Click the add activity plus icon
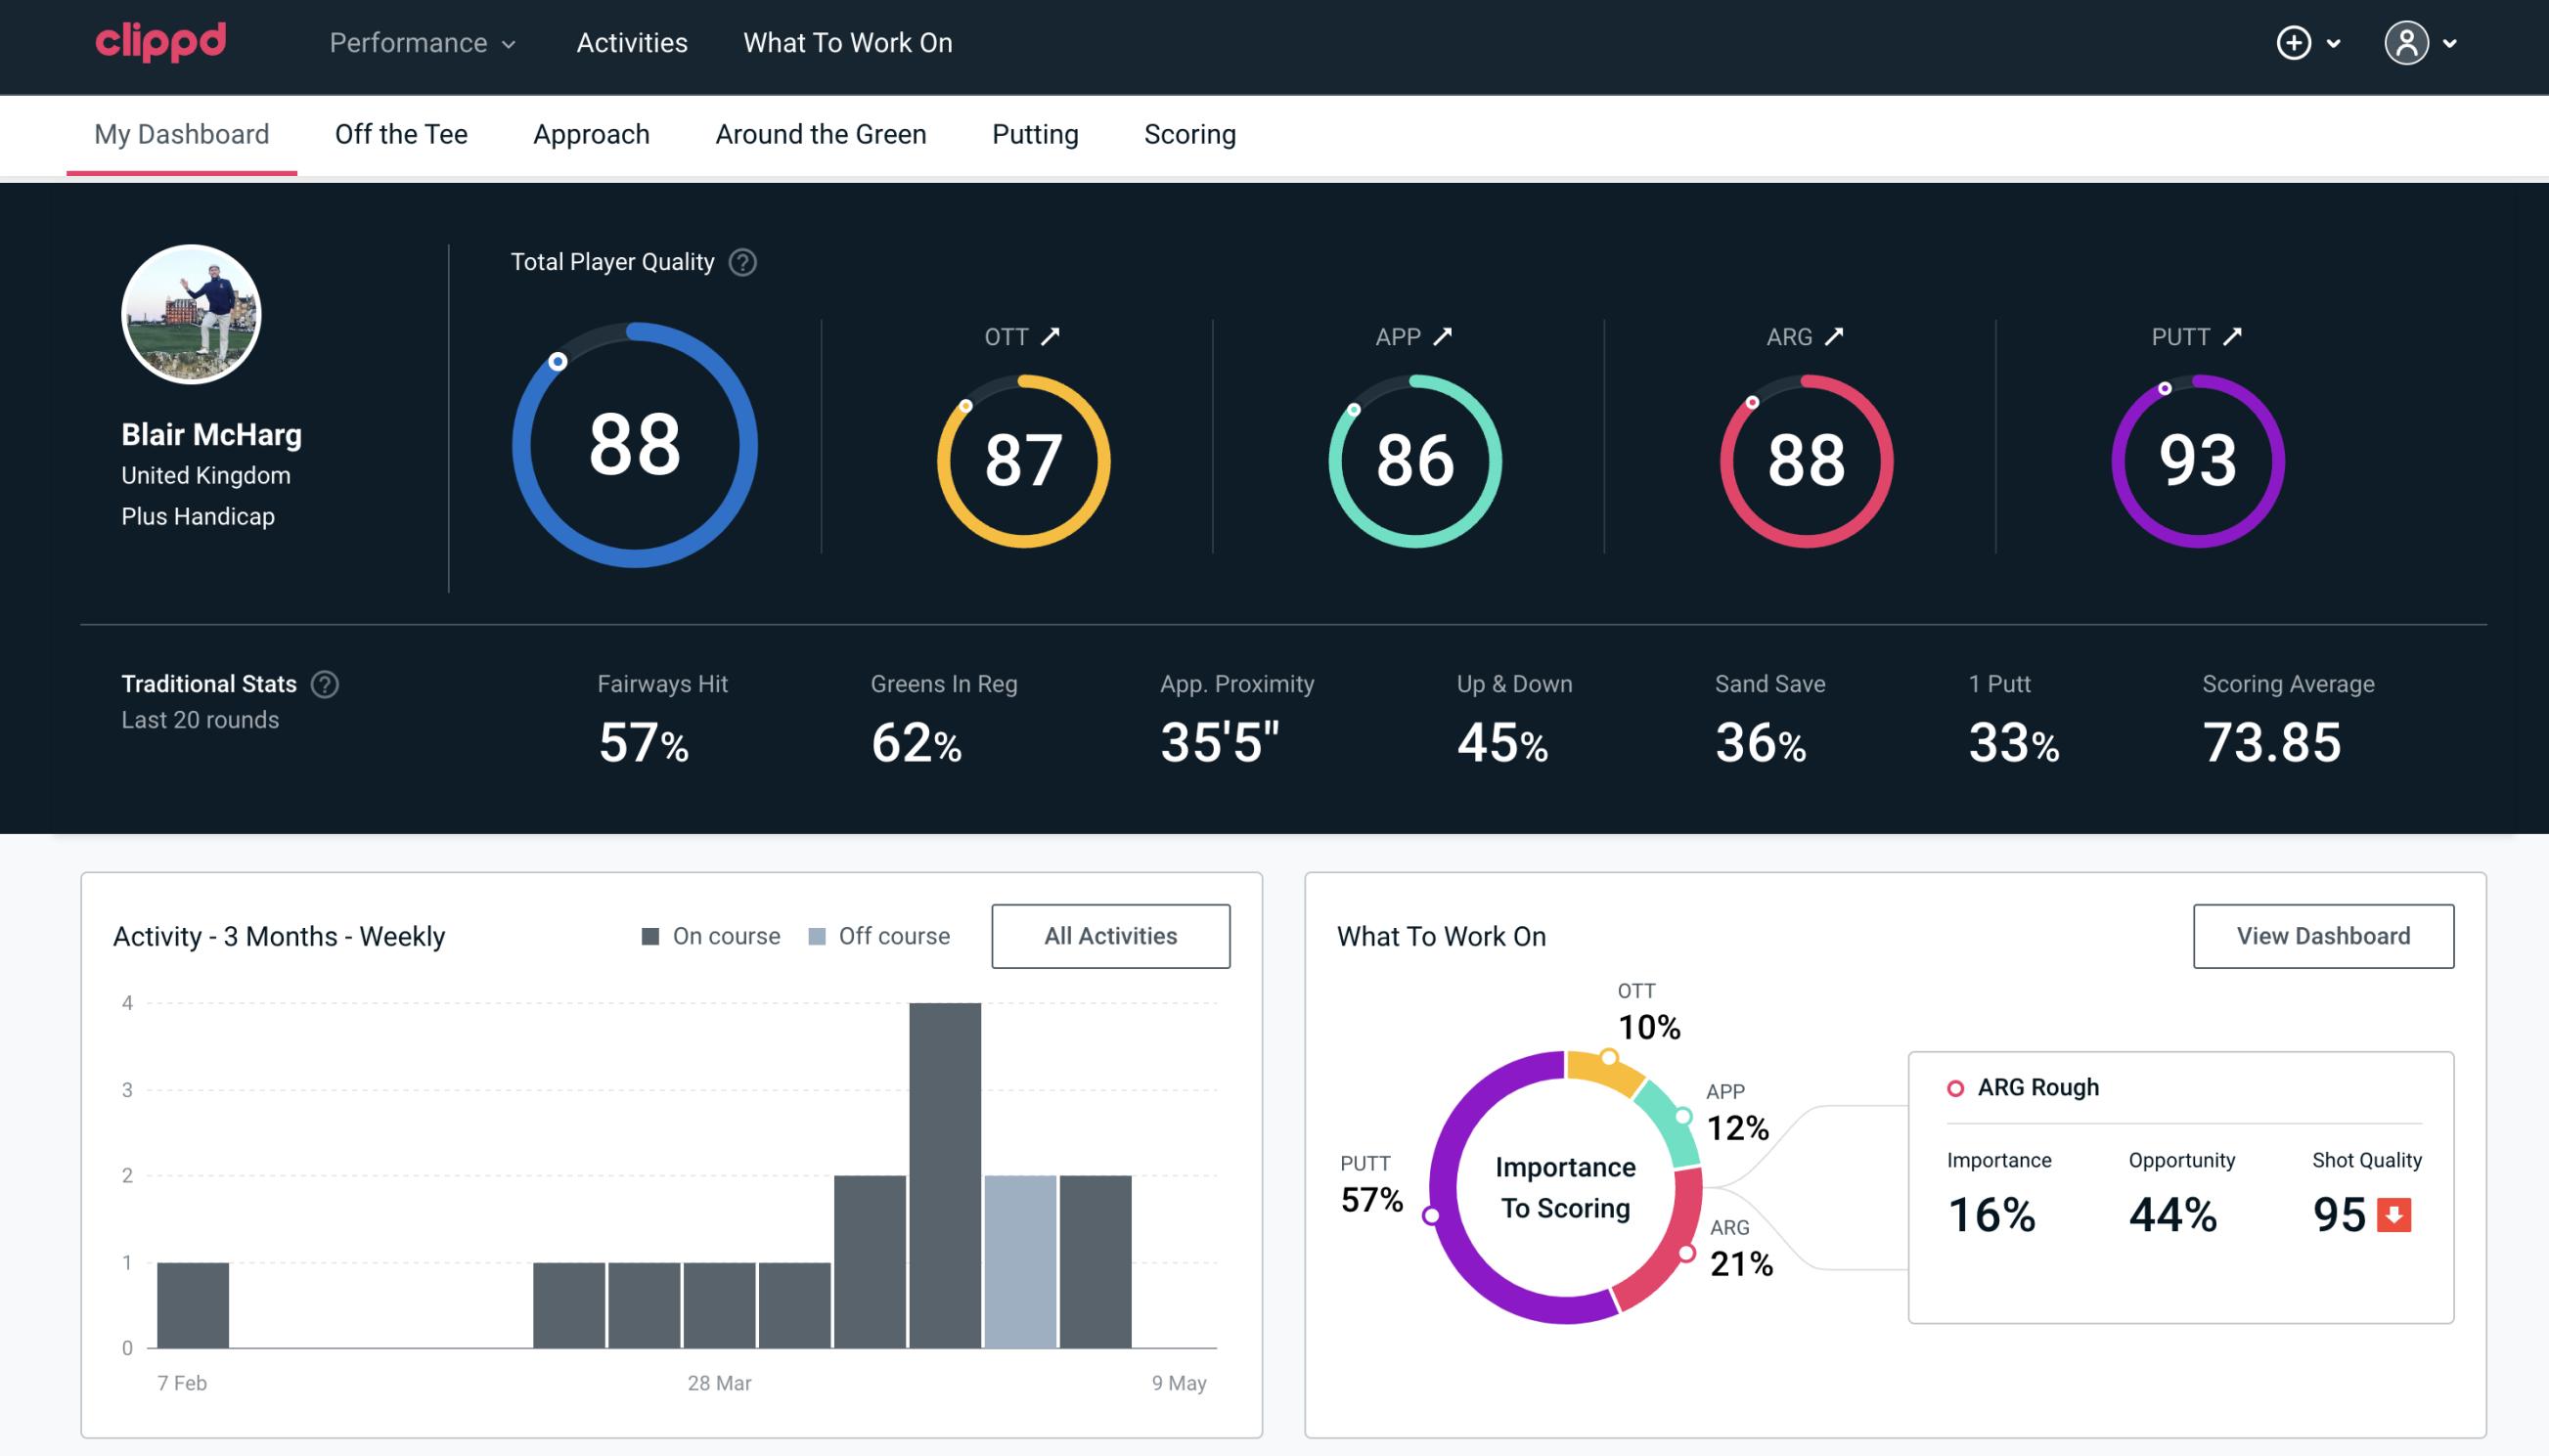The image size is (2549, 1456). 2294,42
